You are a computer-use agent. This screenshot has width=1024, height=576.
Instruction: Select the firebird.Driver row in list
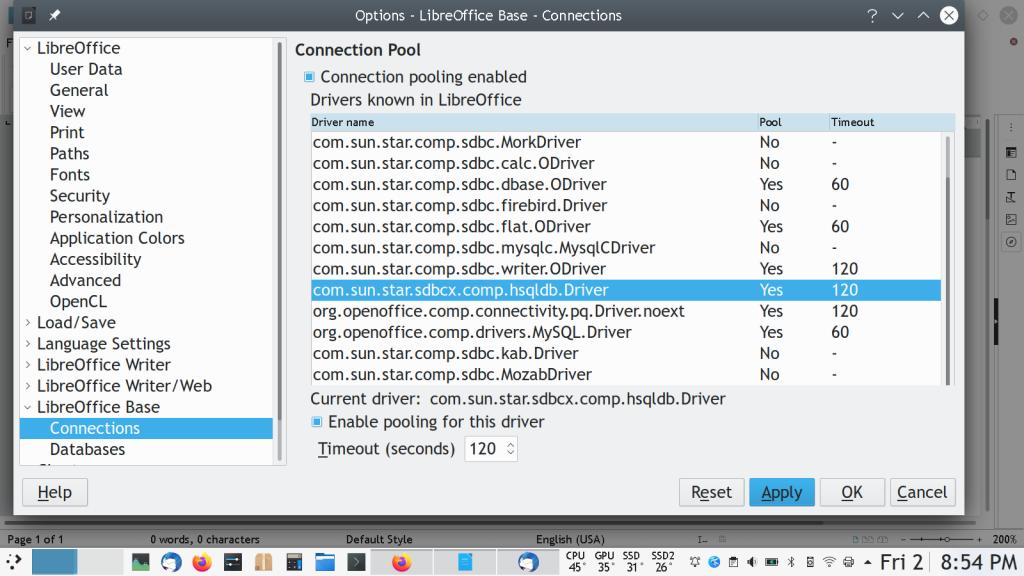[x=460, y=205]
